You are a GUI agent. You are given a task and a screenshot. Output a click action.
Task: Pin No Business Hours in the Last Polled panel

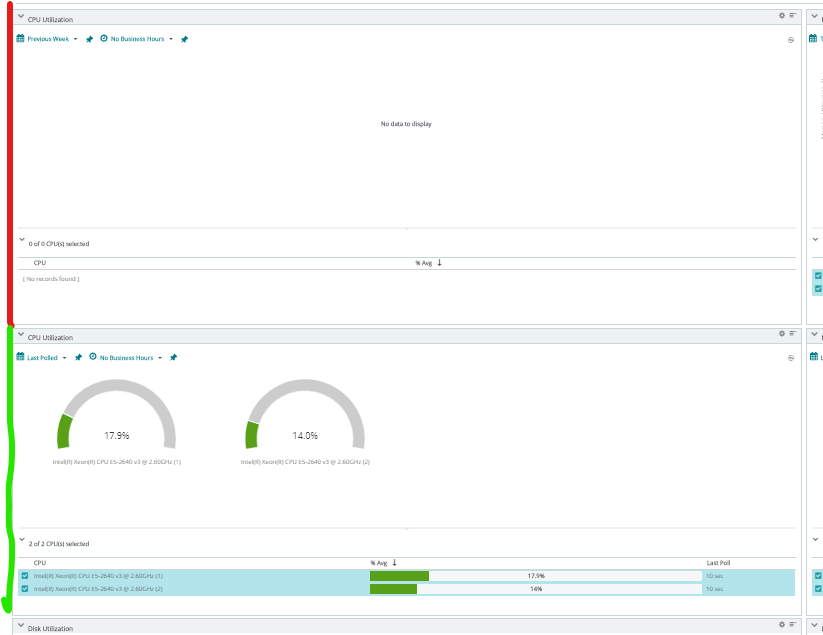coord(173,357)
